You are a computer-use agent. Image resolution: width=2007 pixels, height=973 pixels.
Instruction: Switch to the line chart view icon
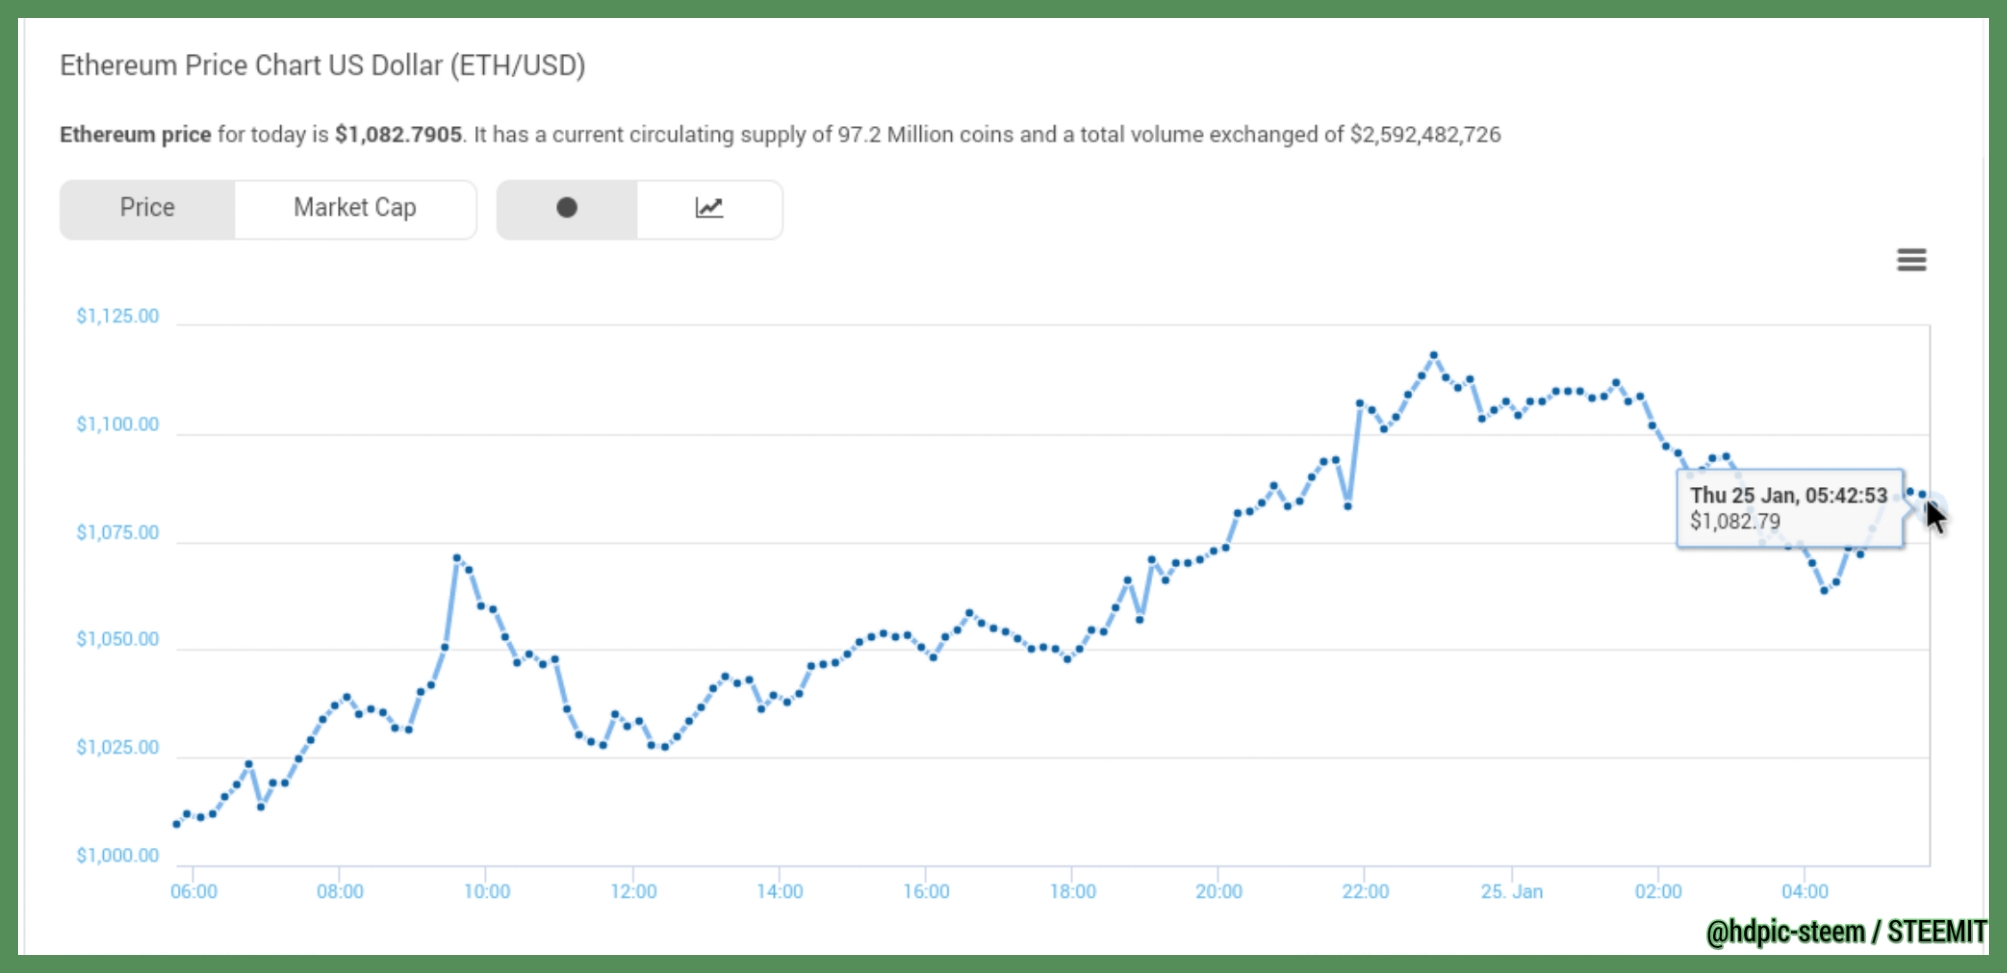point(709,208)
